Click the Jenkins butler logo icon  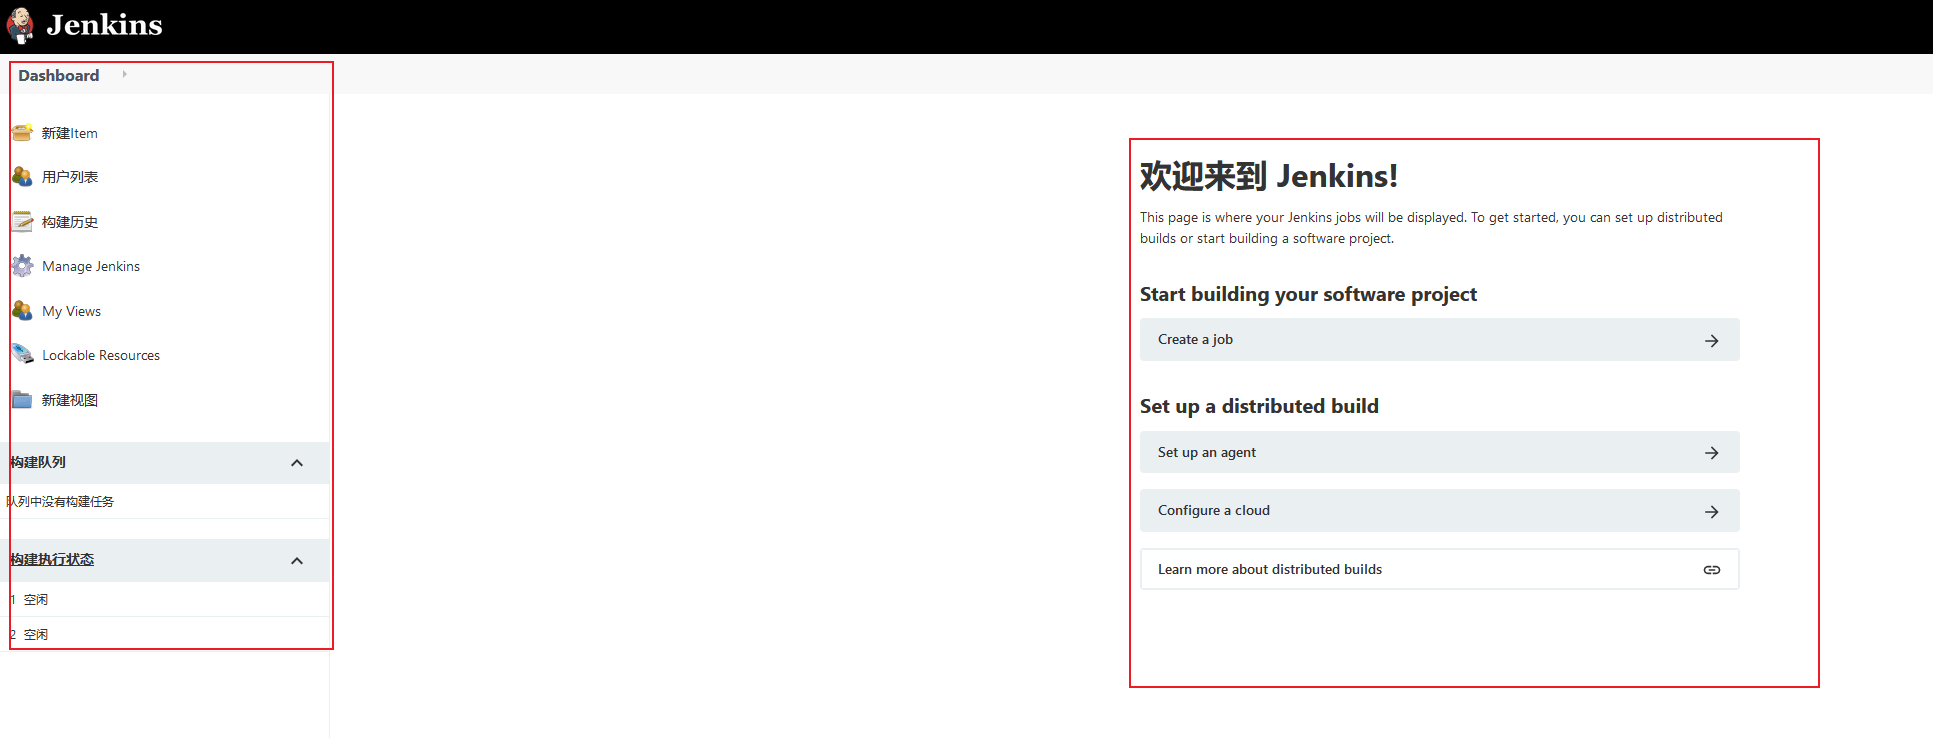tap(20, 26)
